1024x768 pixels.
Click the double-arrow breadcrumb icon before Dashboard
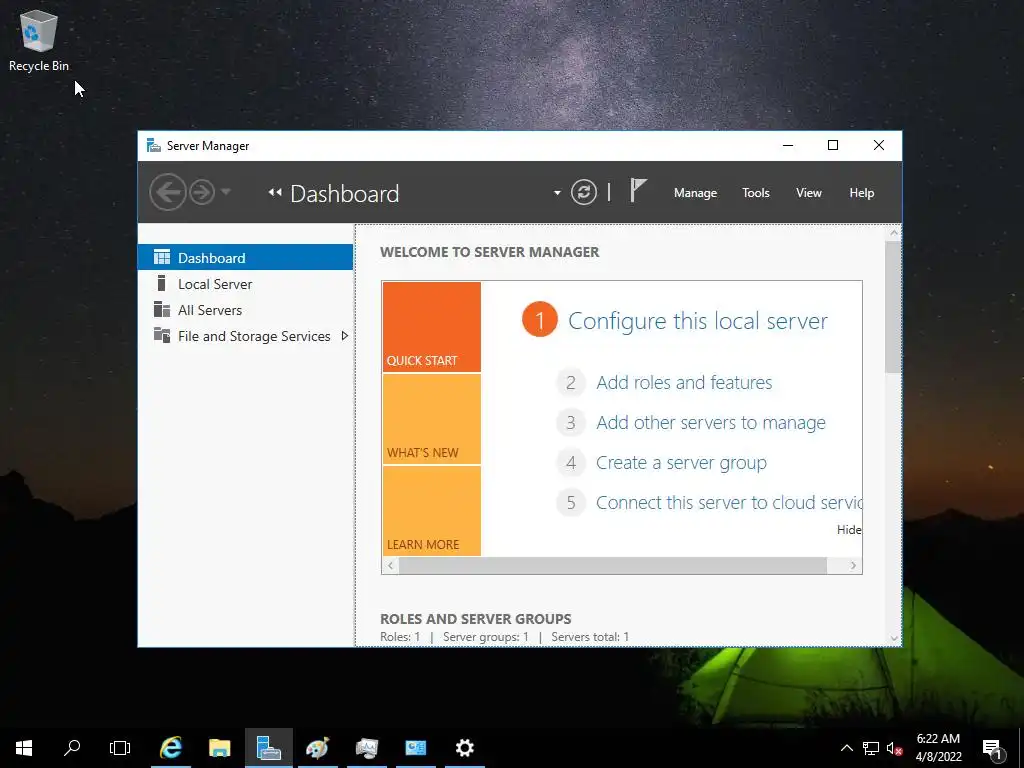[275, 193]
